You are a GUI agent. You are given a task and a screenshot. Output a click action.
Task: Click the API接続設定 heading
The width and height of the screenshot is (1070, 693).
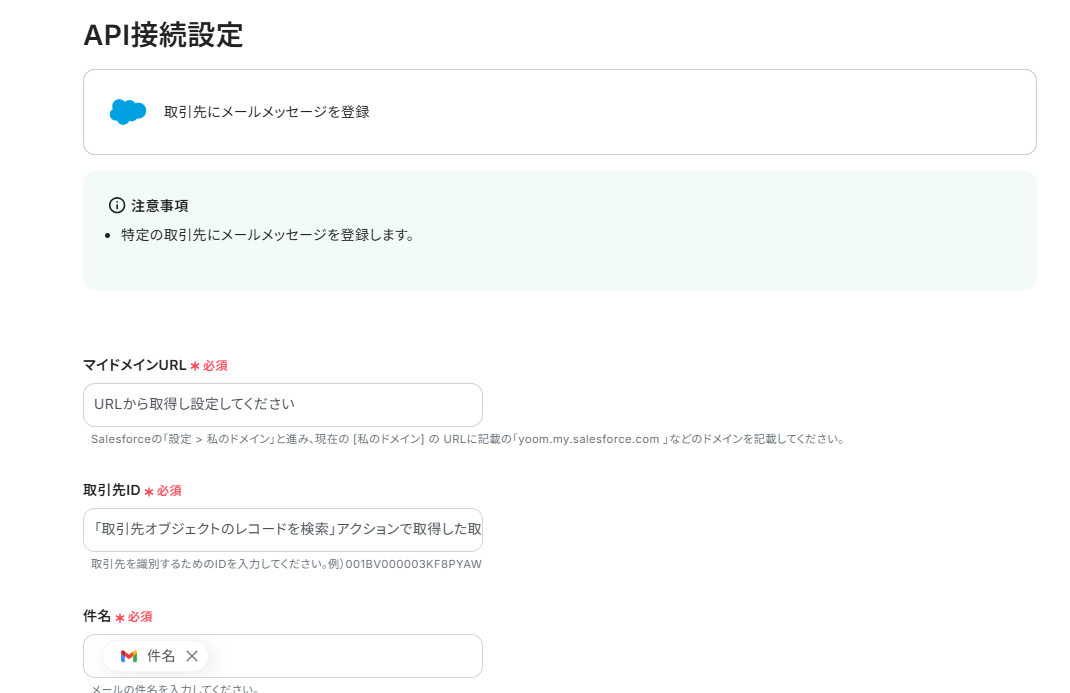[163, 35]
